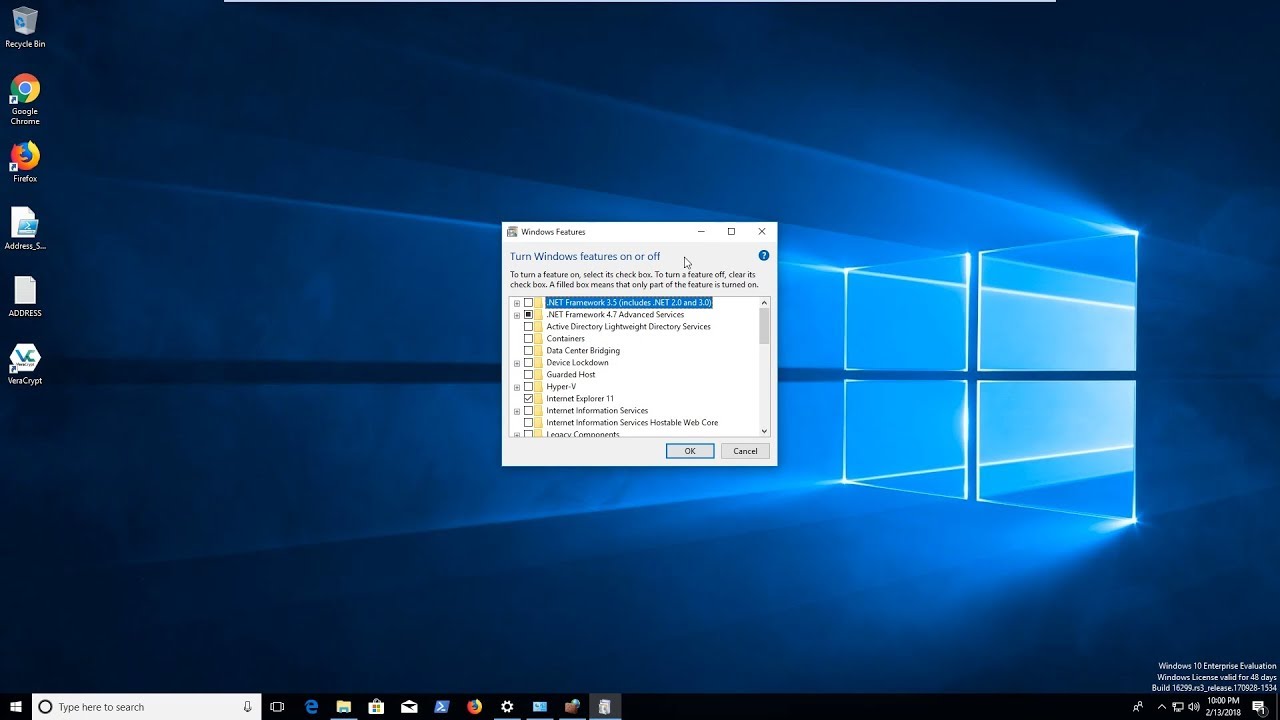Open the Mail app on the taskbar
This screenshot has height=720, width=1280.
[409, 707]
